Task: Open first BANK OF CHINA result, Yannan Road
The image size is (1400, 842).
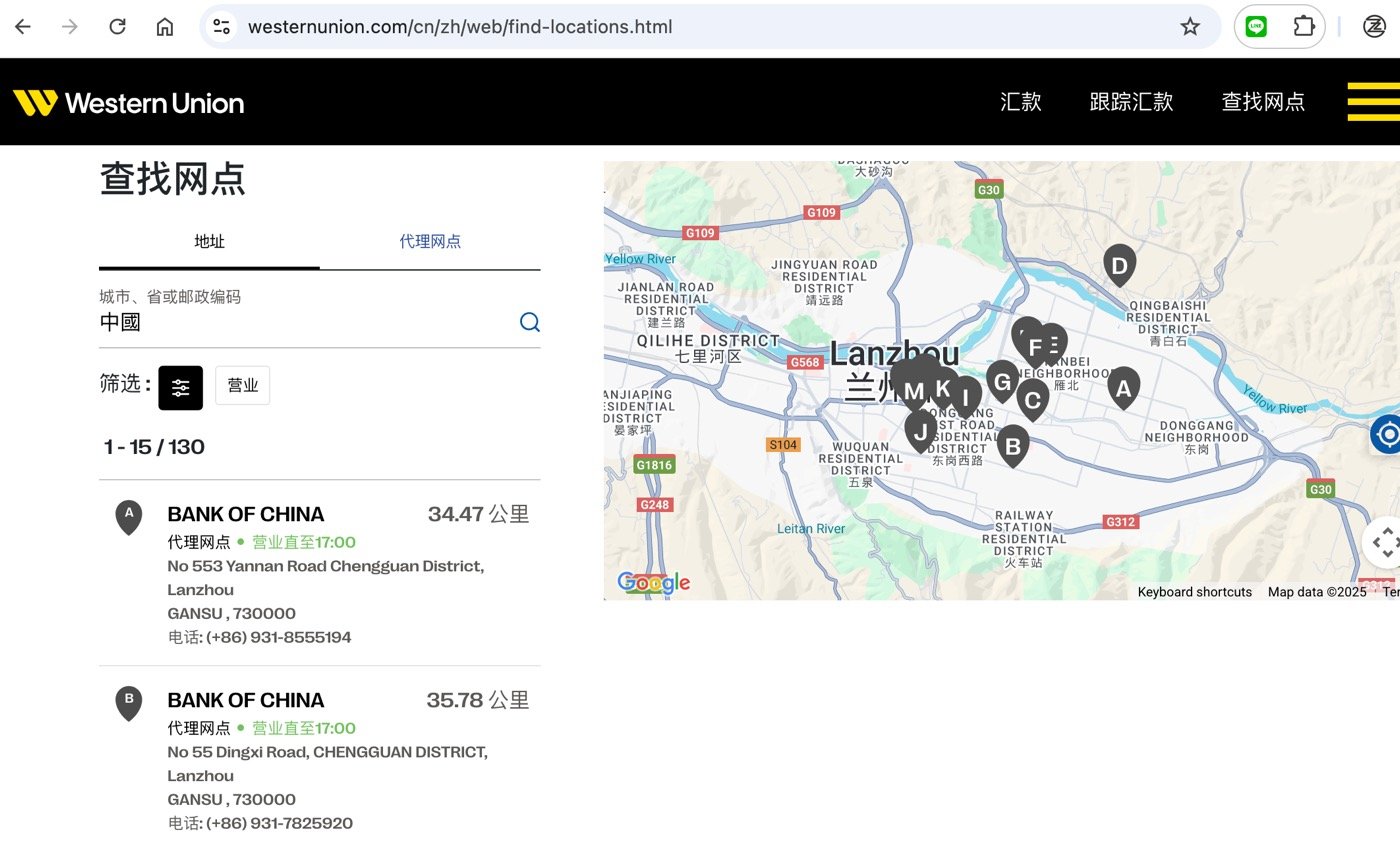Action: pyautogui.click(x=246, y=514)
